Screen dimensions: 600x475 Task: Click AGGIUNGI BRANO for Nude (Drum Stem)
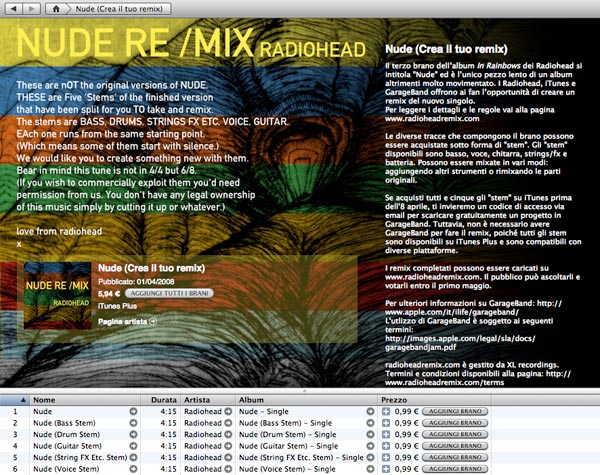(x=455, y=434)
